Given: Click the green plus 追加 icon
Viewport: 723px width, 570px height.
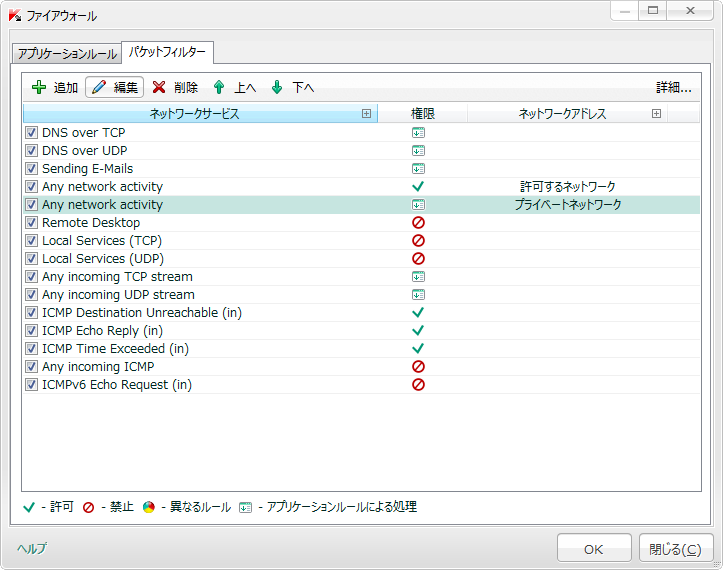Looking at the screenshot, I should 39,88.
